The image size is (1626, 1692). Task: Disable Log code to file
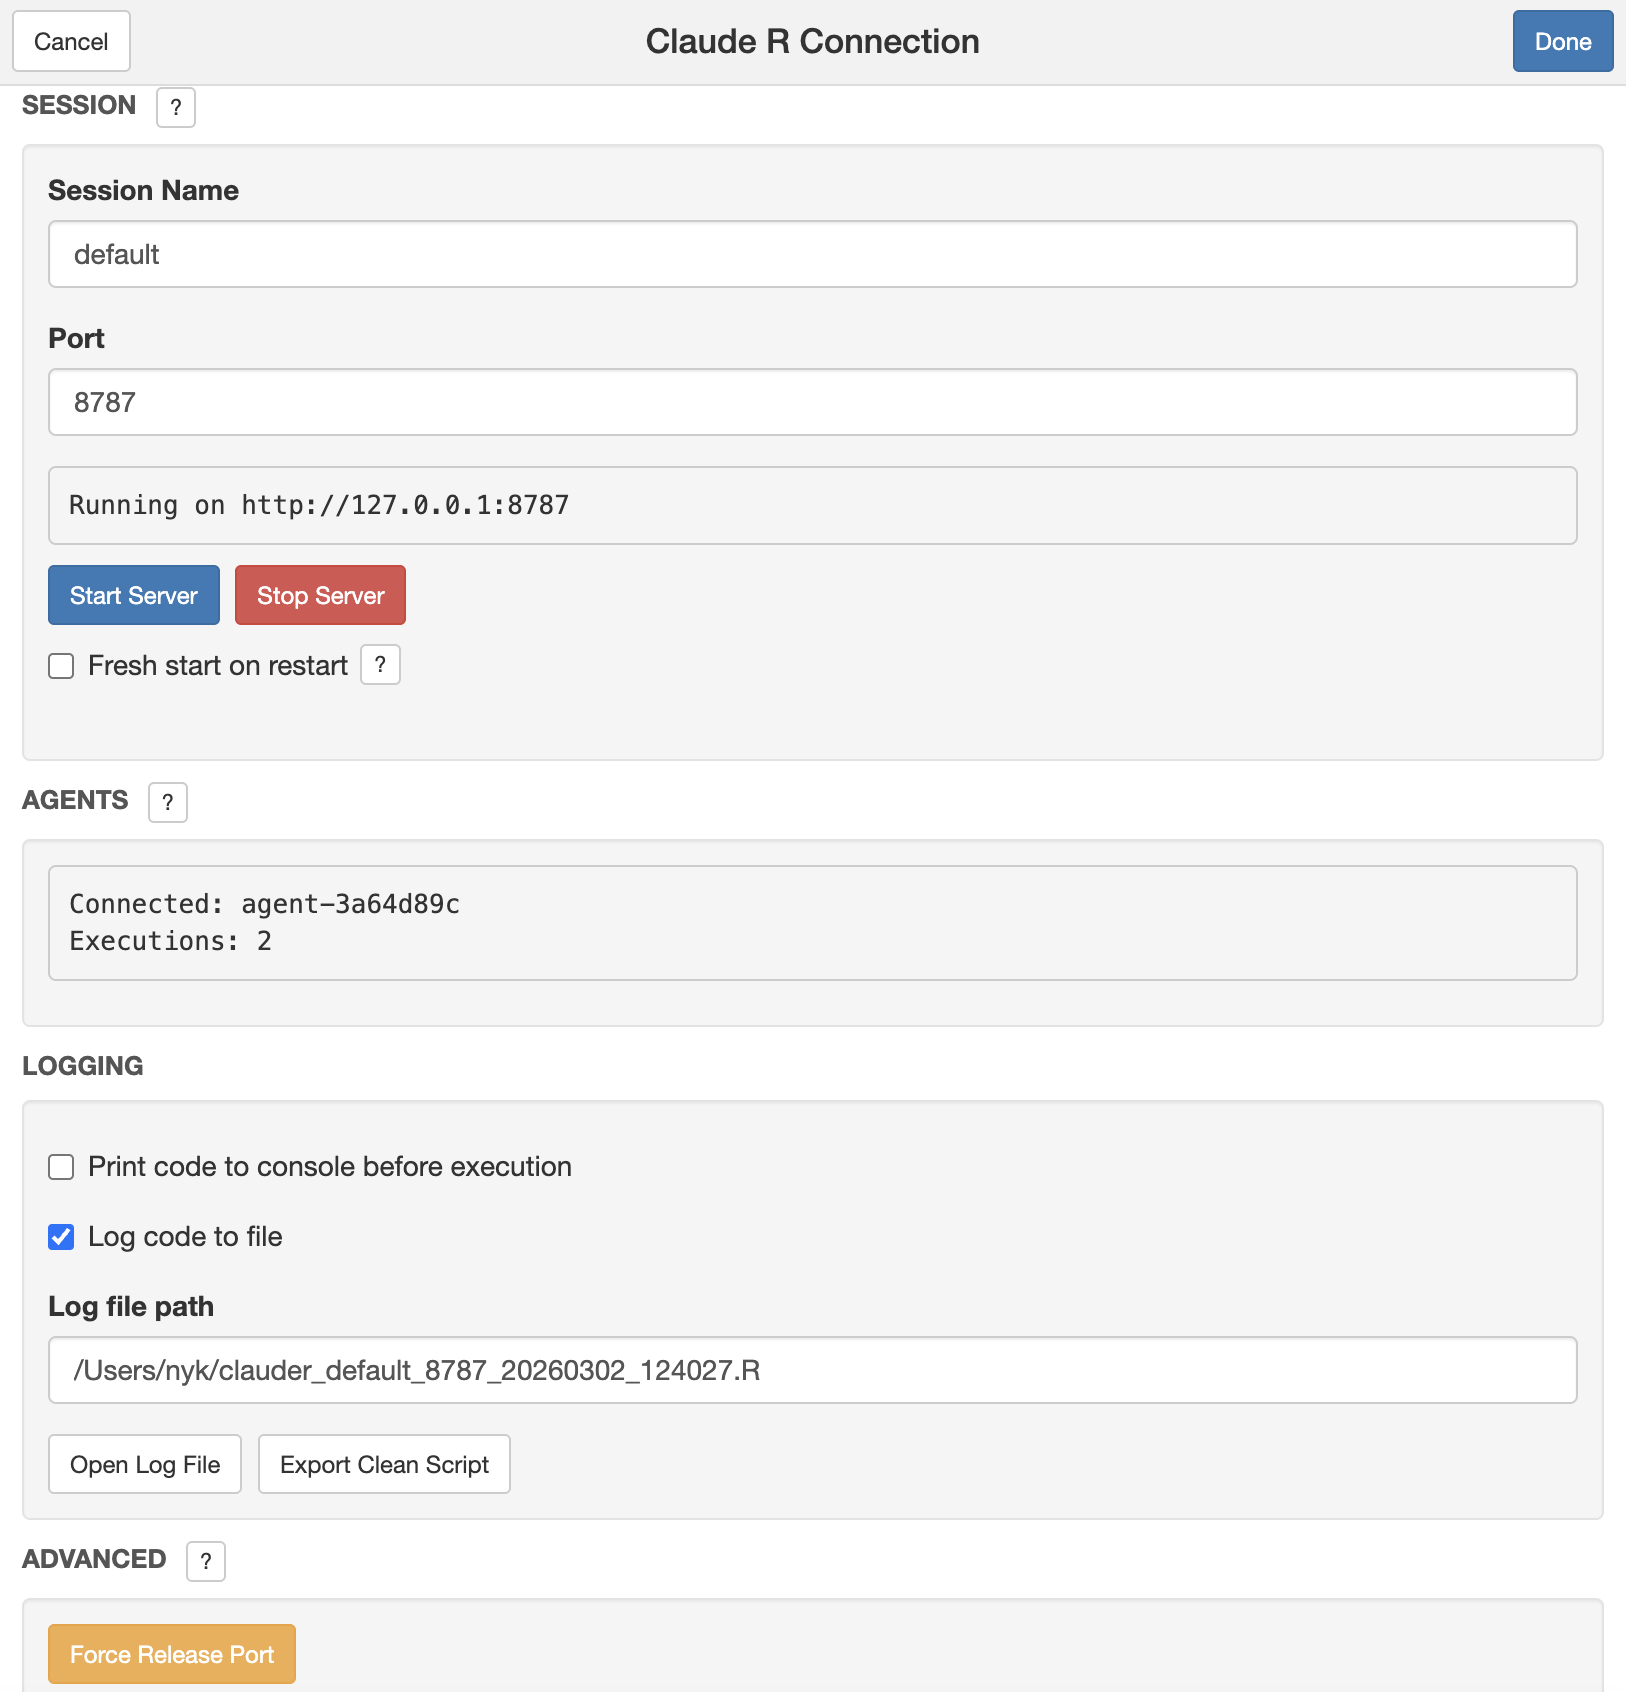pos(61,1237)
